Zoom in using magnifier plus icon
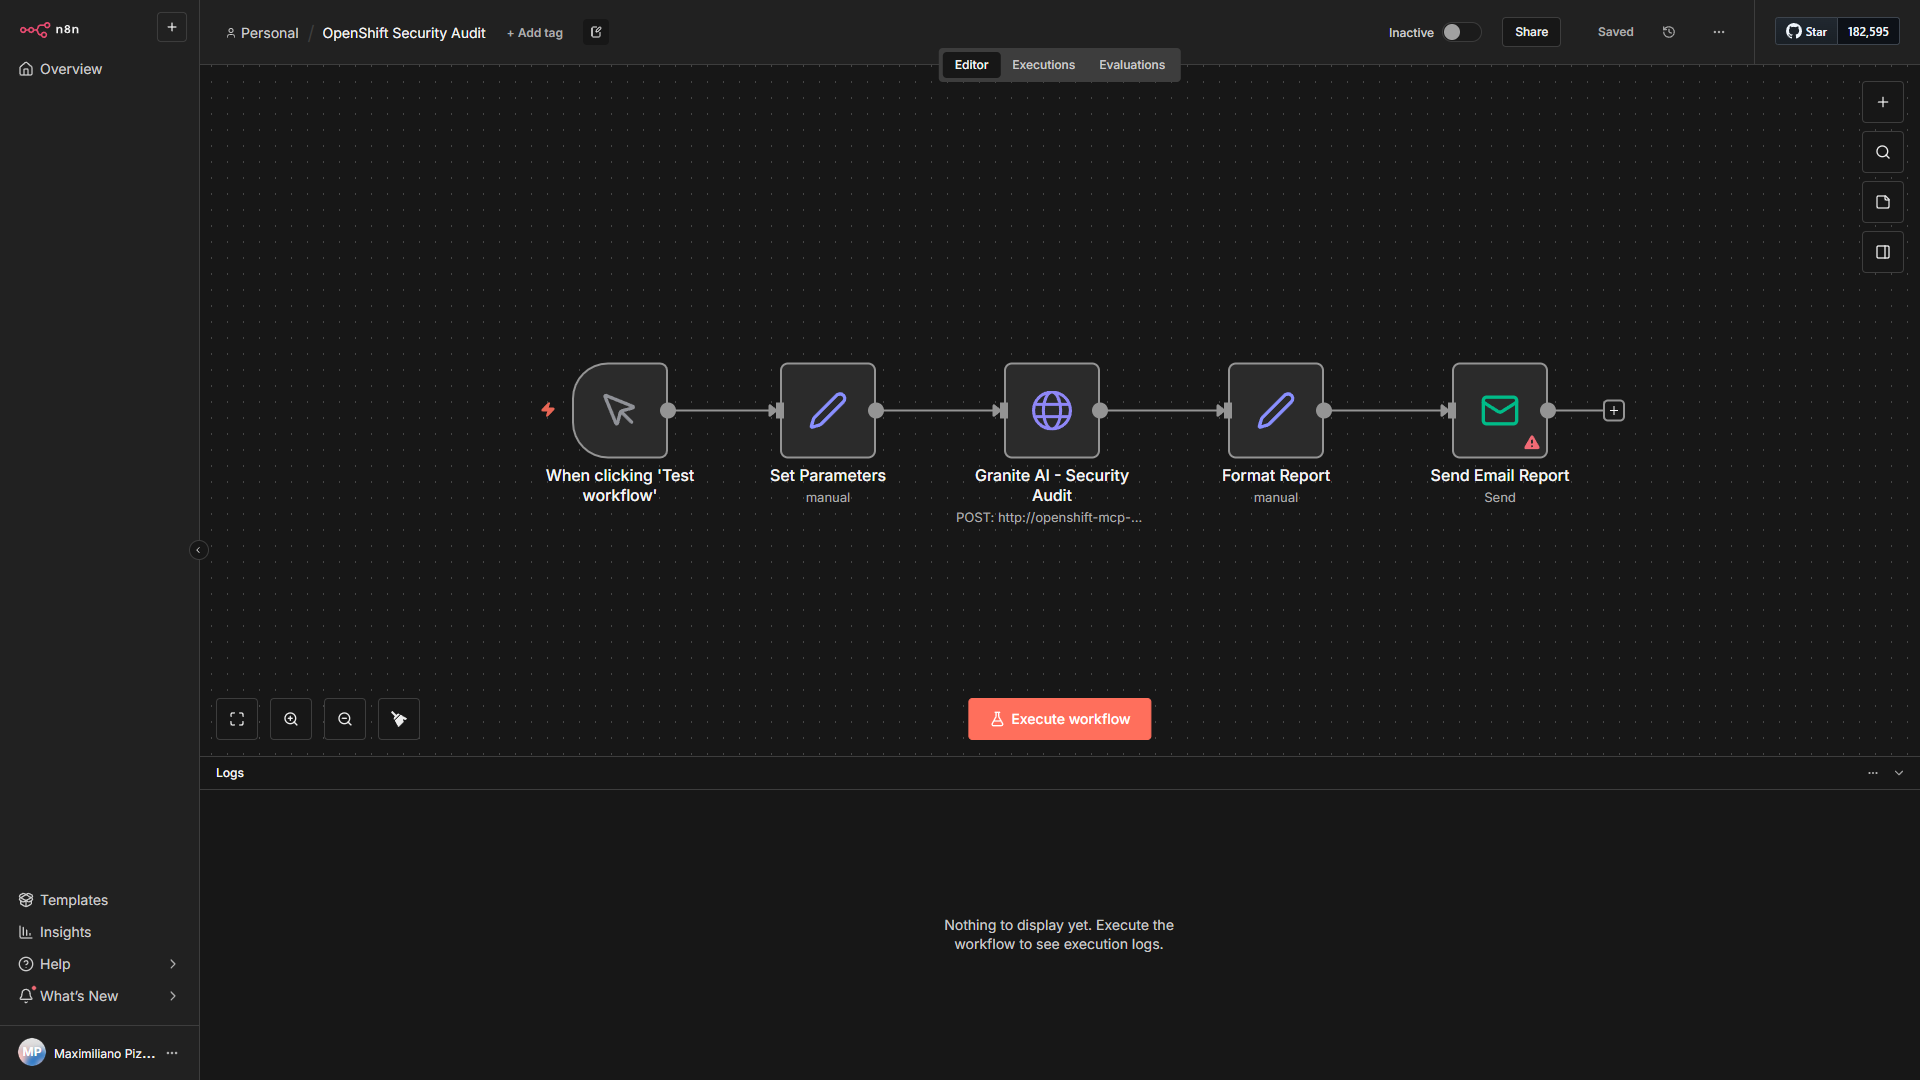The image size is (1920, 1080). pyautogui.click(x=291, y=719)
